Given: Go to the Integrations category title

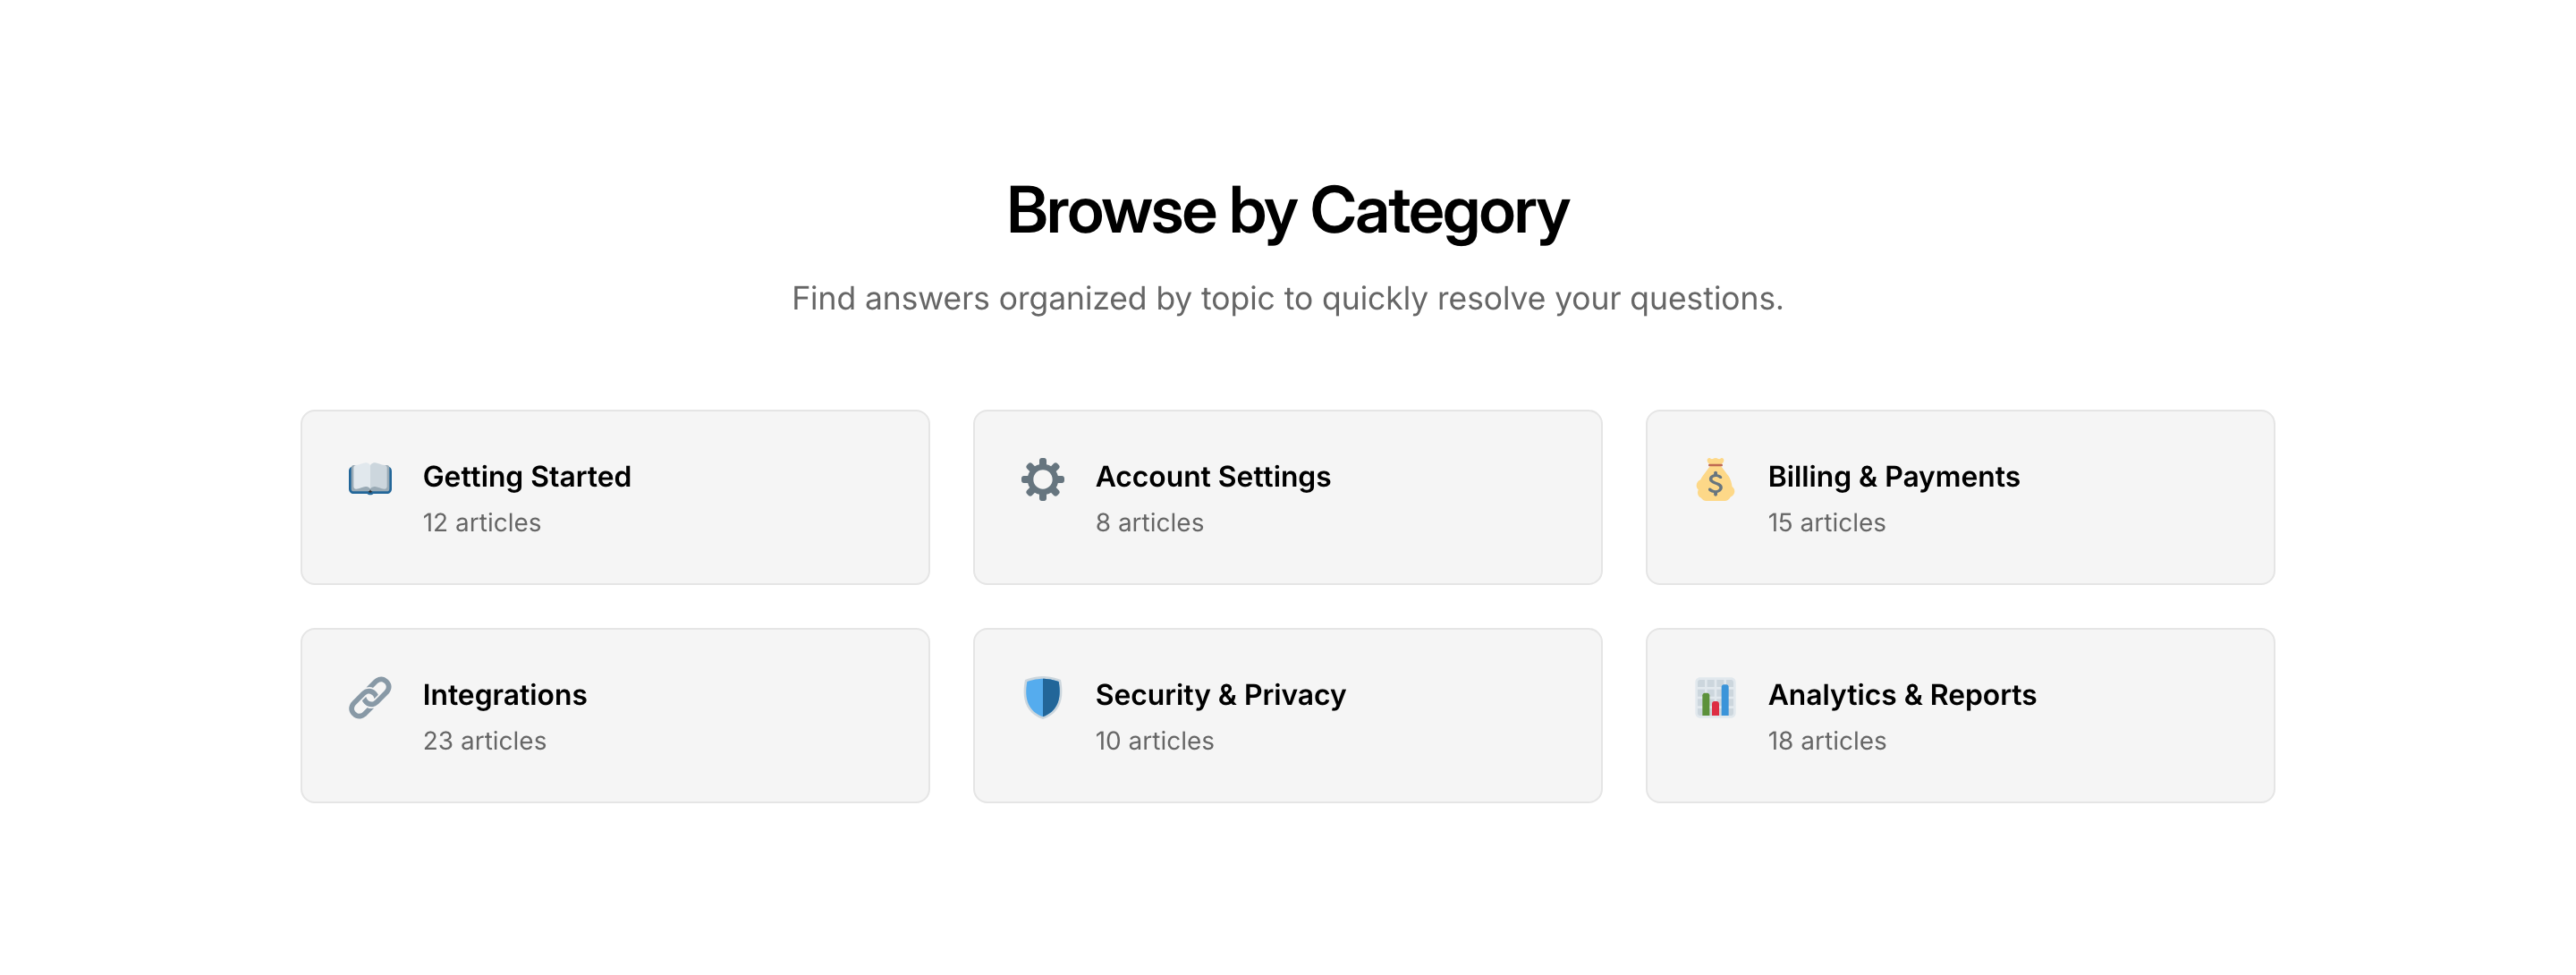Looking at the screenshot, I should click(504, 695).
